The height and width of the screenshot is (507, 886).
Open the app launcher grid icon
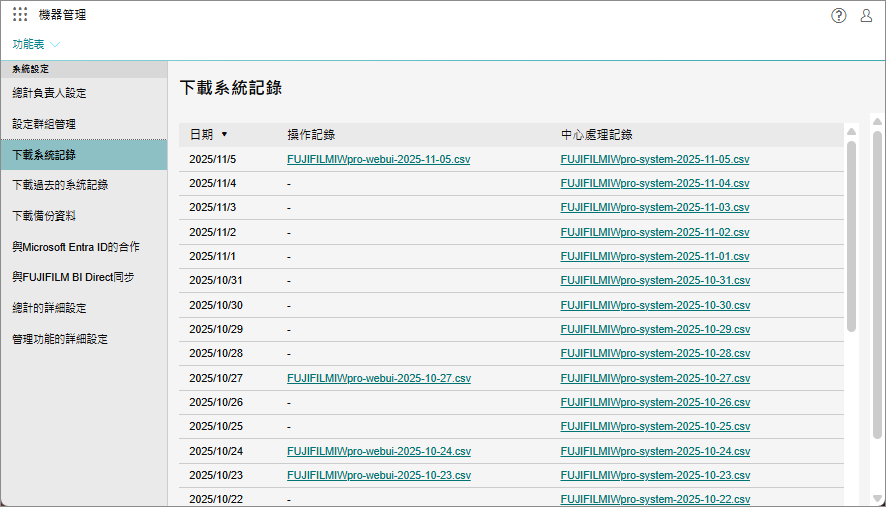(20, 15)
